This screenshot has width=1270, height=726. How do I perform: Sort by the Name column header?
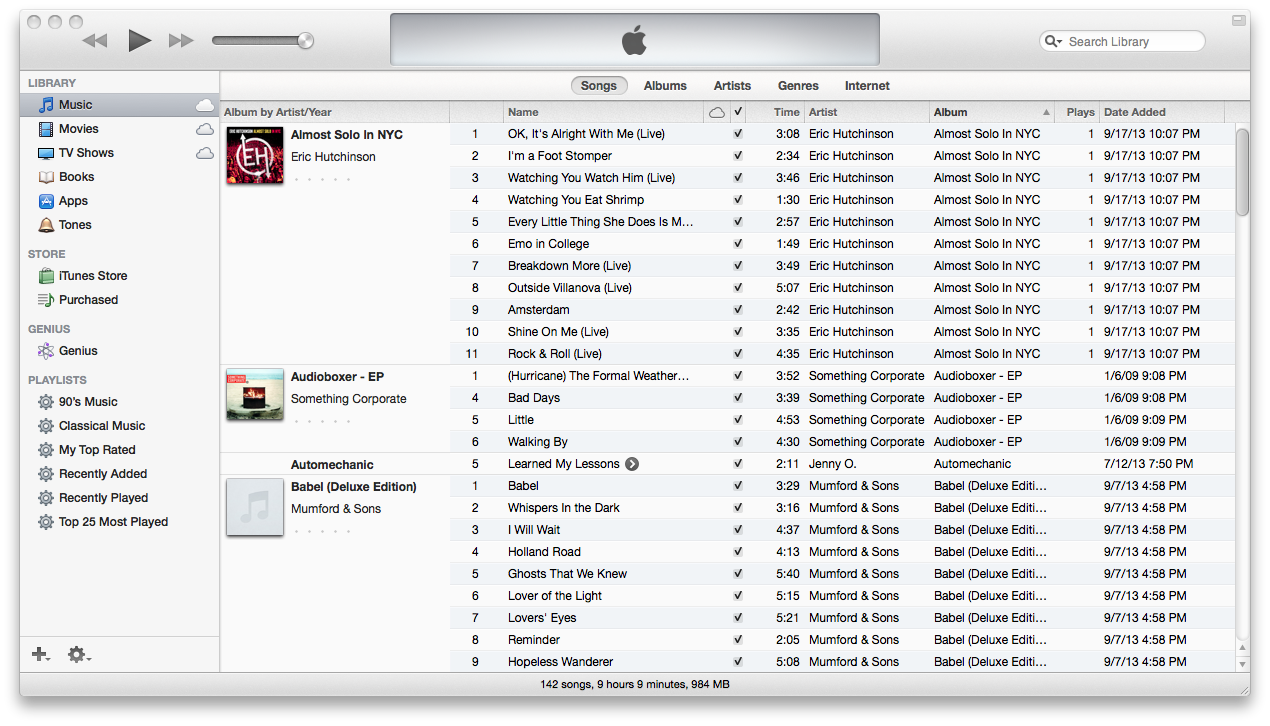click(x=604, y=113)
